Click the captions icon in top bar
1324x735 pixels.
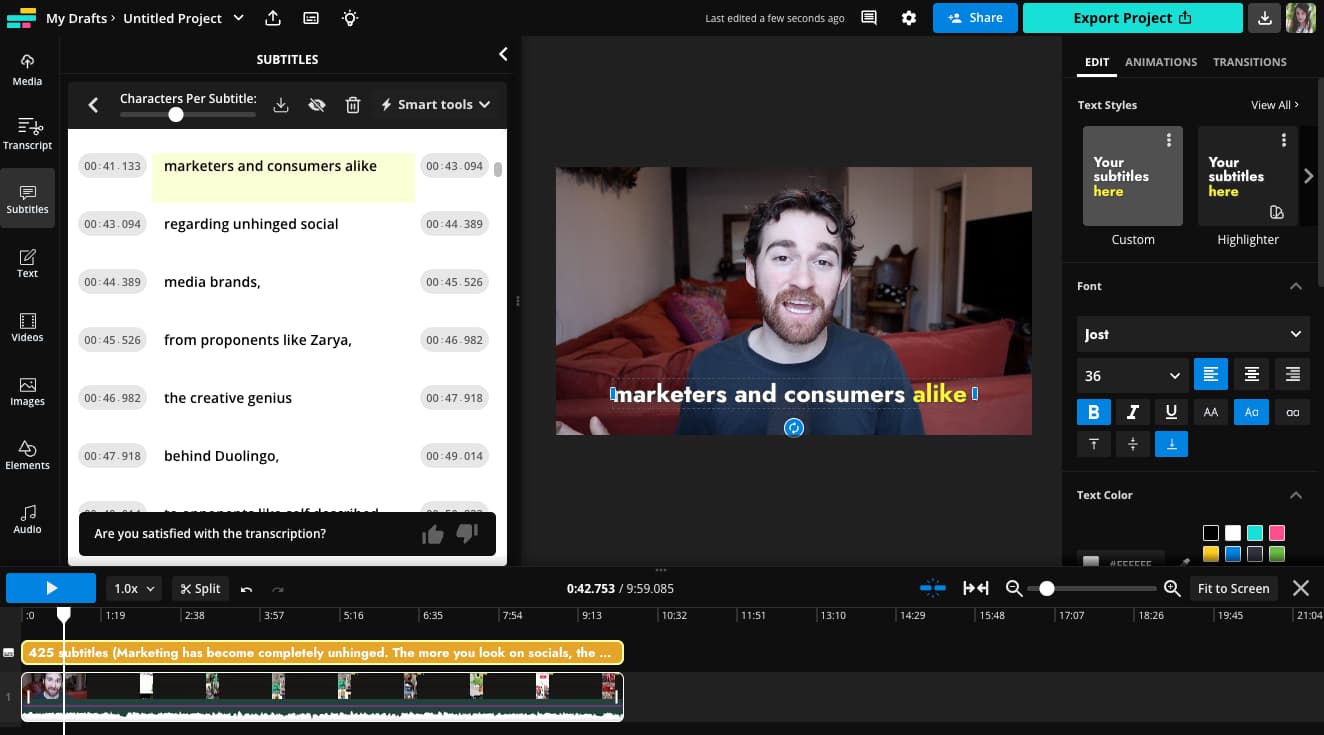311,18
